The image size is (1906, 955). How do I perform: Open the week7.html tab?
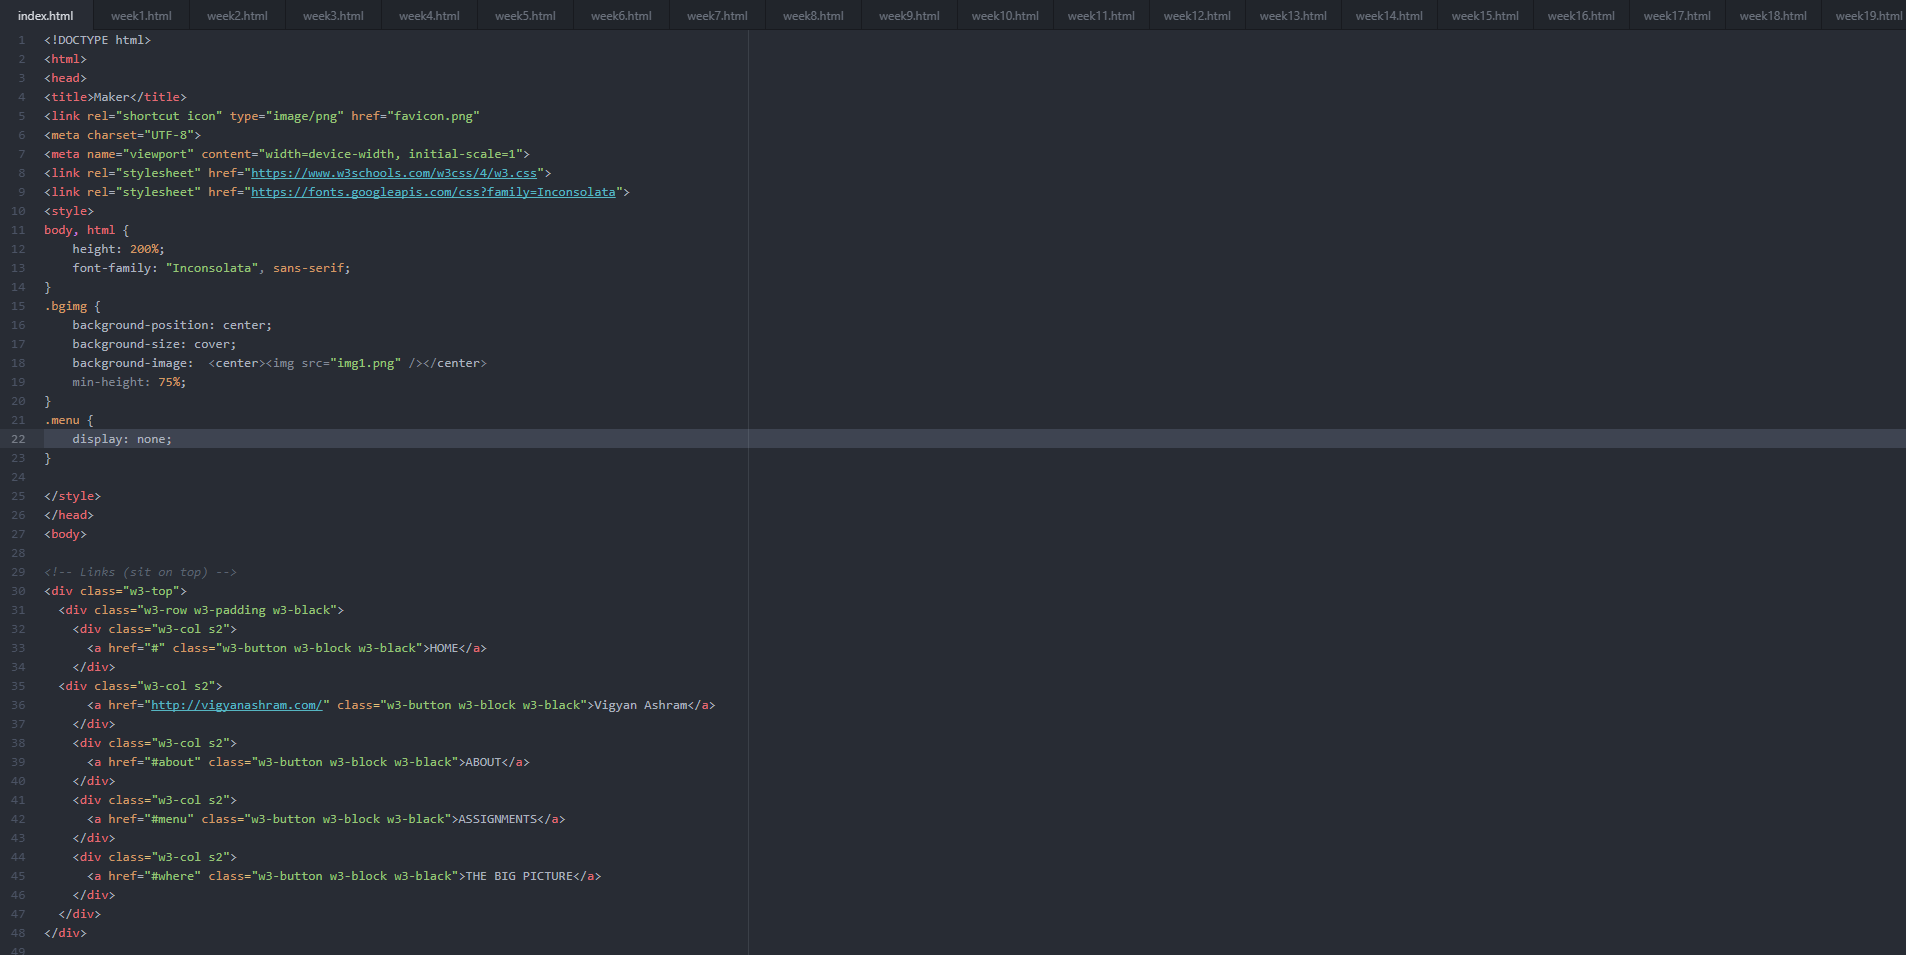tap(717, 15)
